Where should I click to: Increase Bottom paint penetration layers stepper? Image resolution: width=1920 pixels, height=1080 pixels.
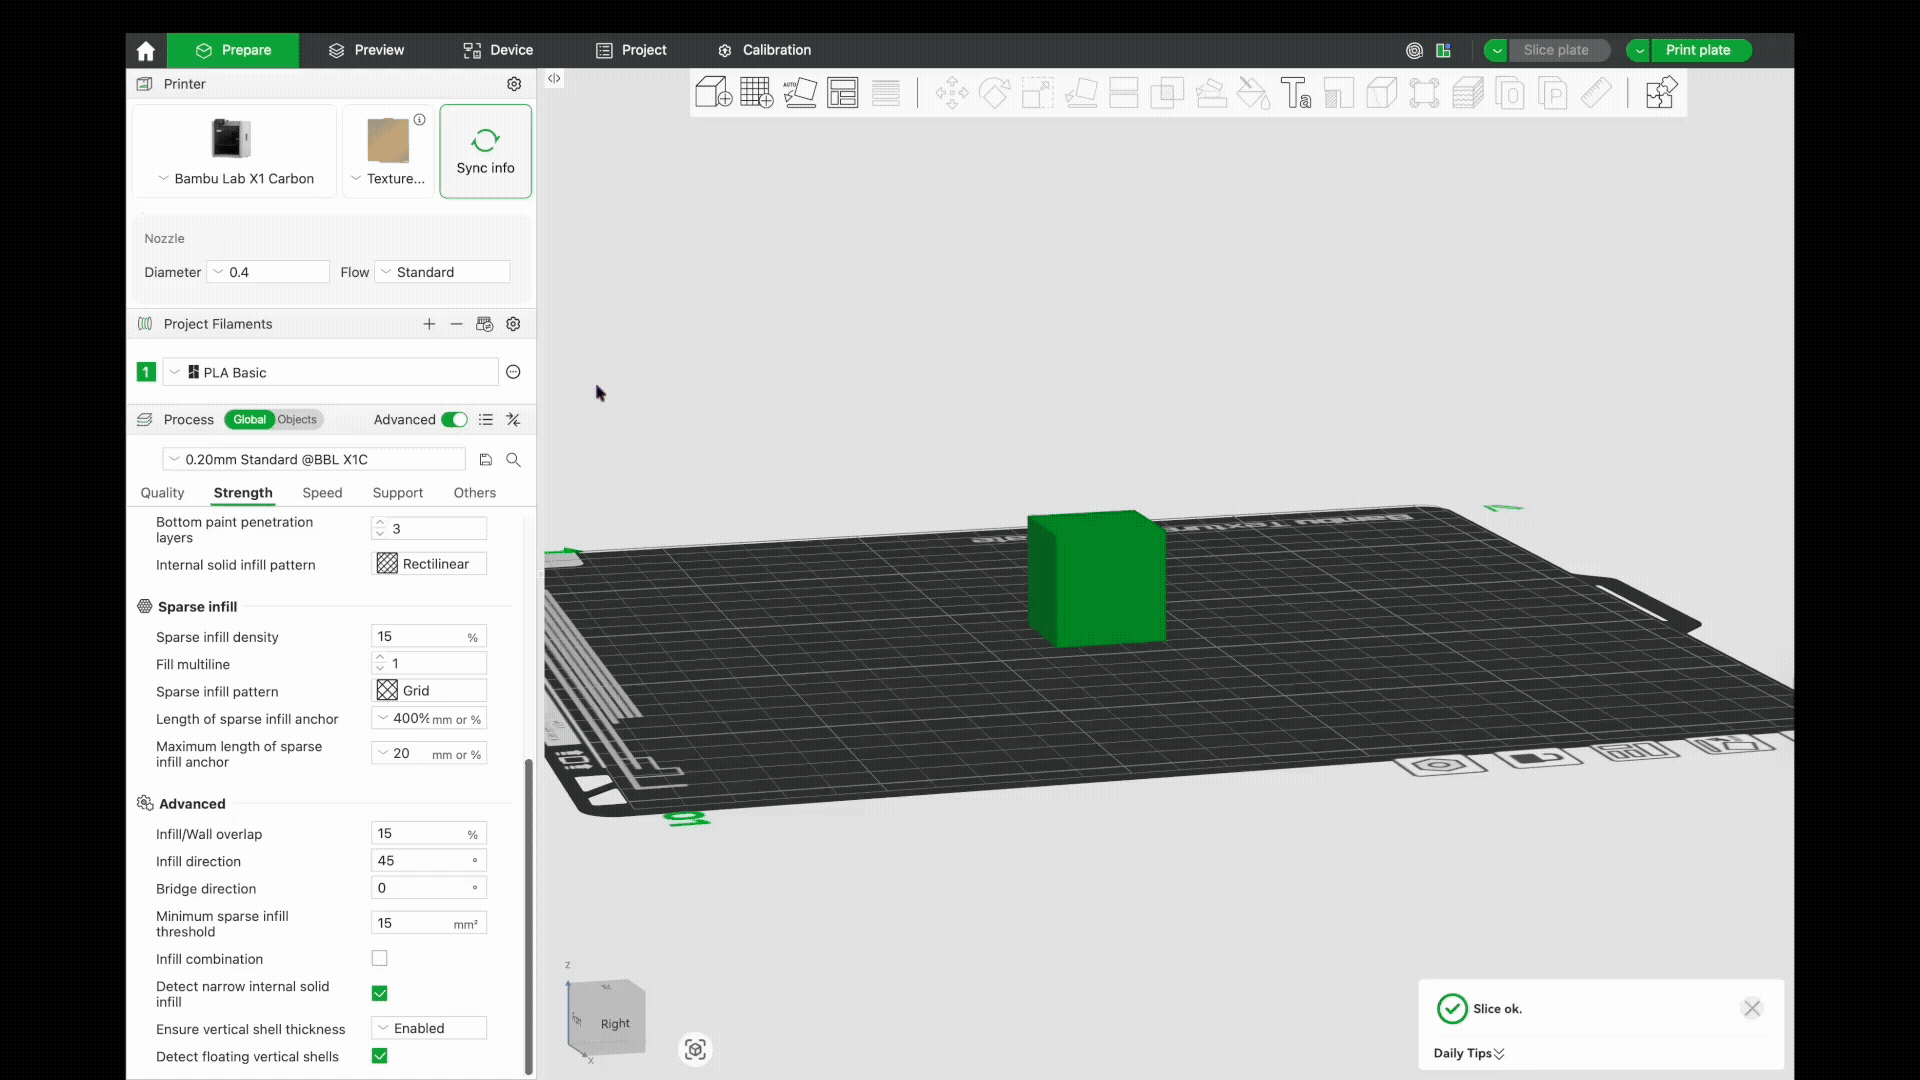click(382, 523)
